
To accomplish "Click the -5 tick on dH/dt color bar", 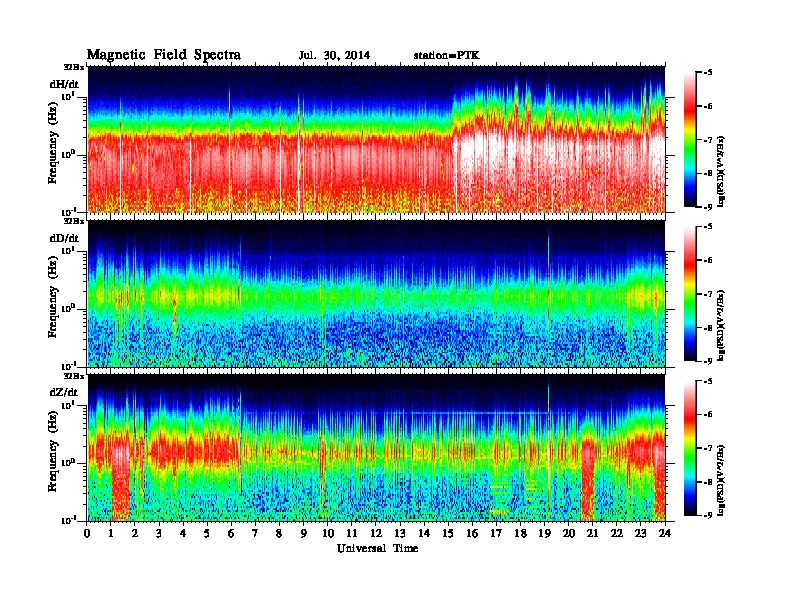I will [x=709, y=73].
